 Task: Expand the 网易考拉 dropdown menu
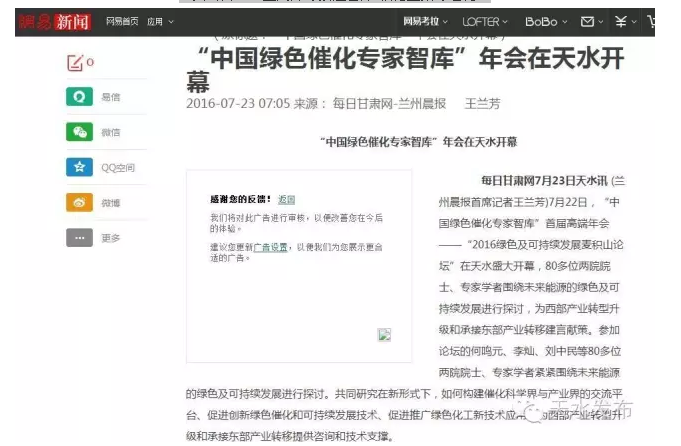tap(426, 21)
